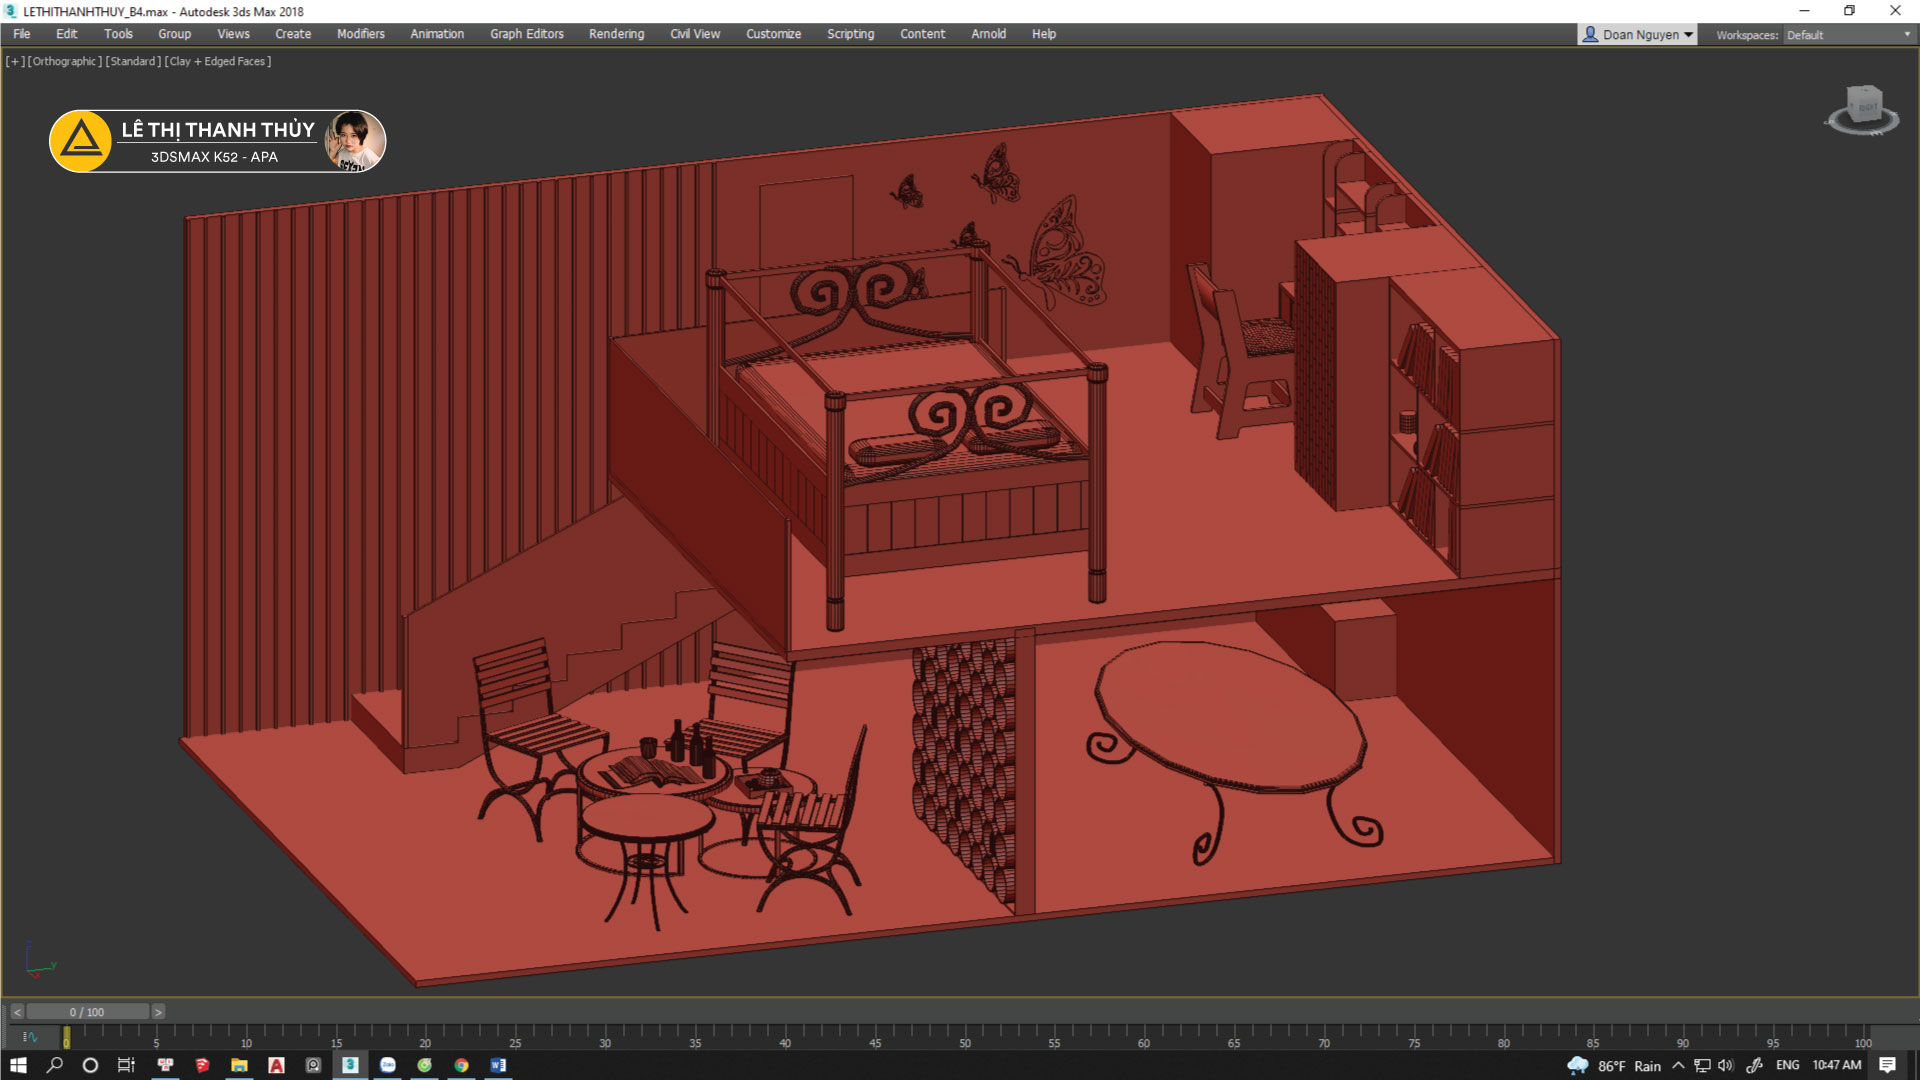The image size is (1920, 1080).
Task: Open Zalo from the taskbar
Action: pyautogui.click(x=388, y=1065)
